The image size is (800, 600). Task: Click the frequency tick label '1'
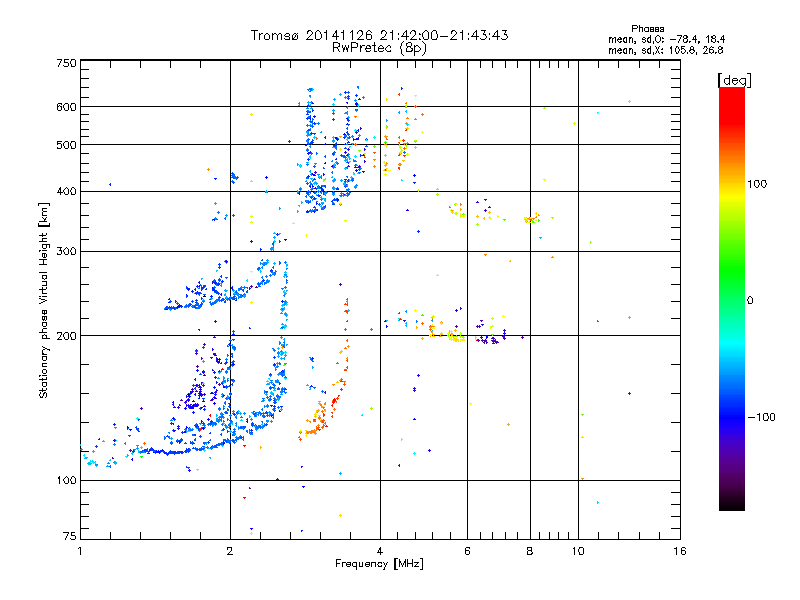pyautogui.click(x=80, y=551)
